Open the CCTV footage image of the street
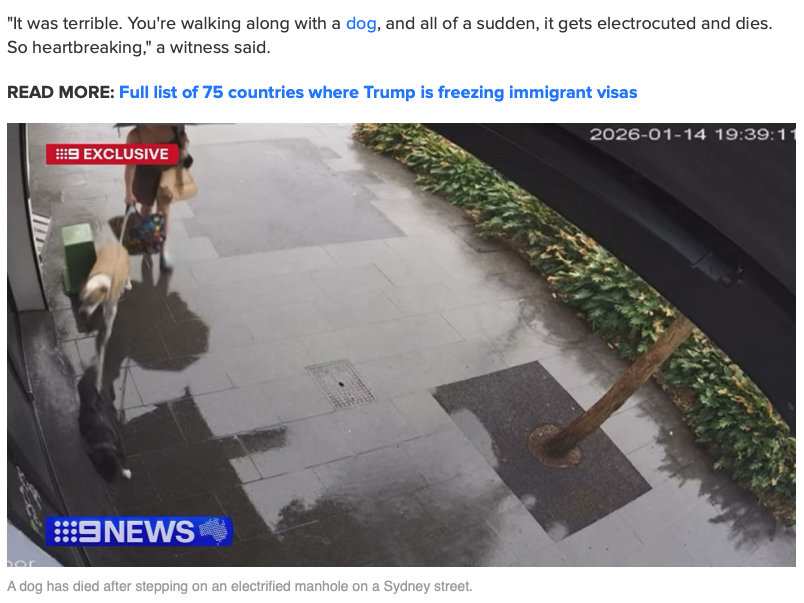 401,345
